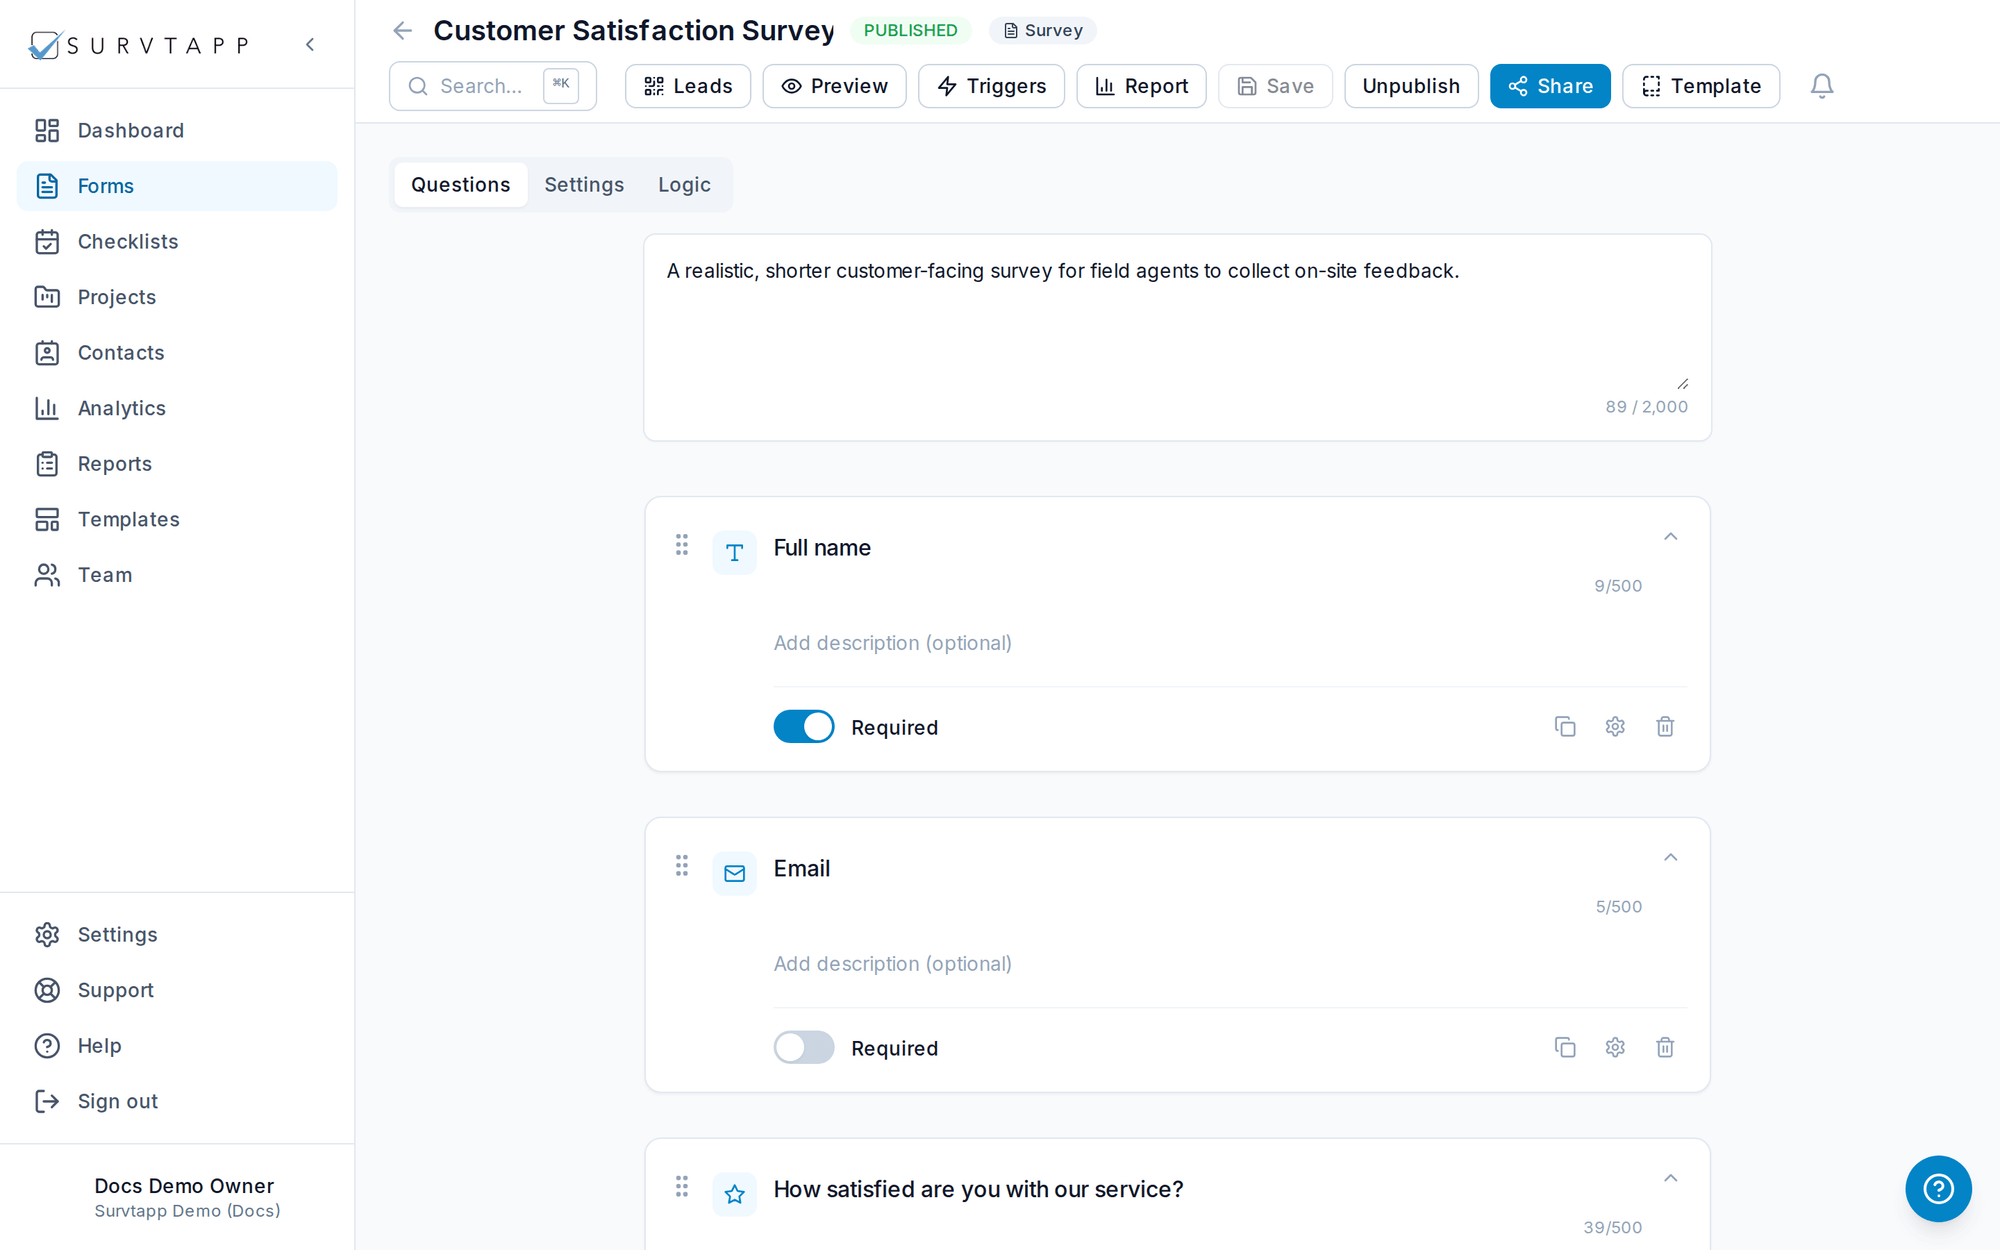Open Support

[177, 990]
